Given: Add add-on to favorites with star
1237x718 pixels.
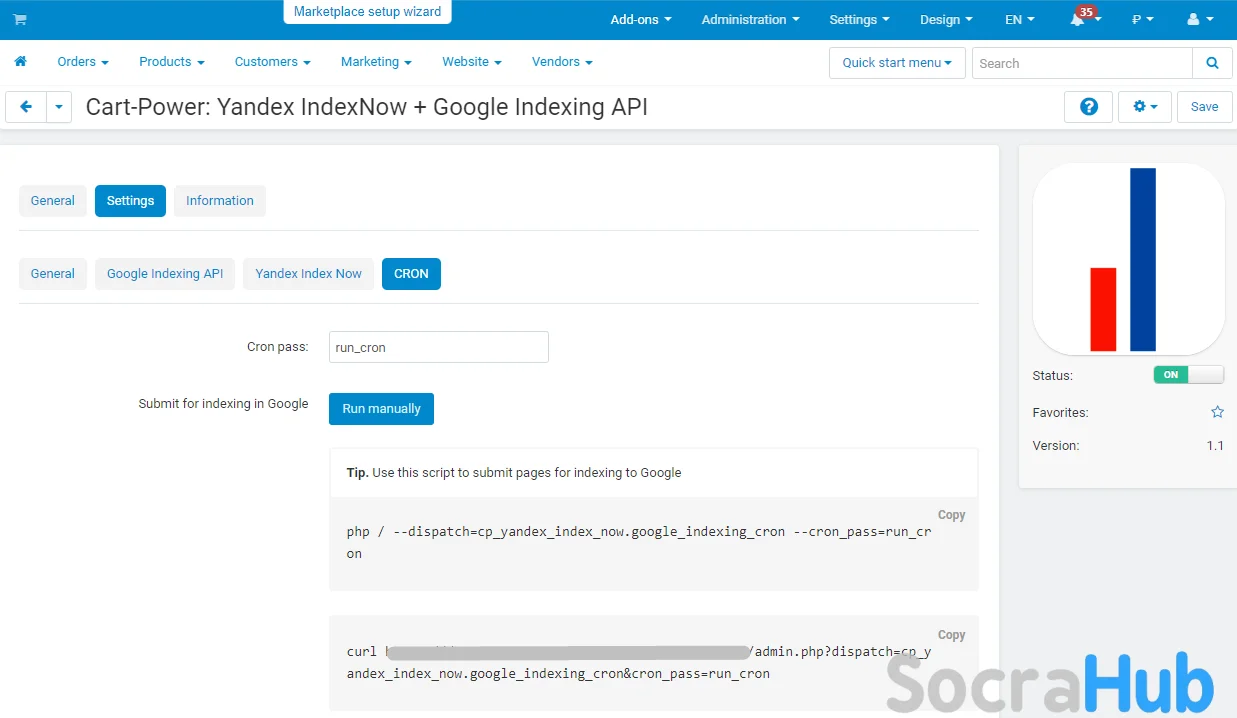Looking at the screenshot, I should 1217,412.
